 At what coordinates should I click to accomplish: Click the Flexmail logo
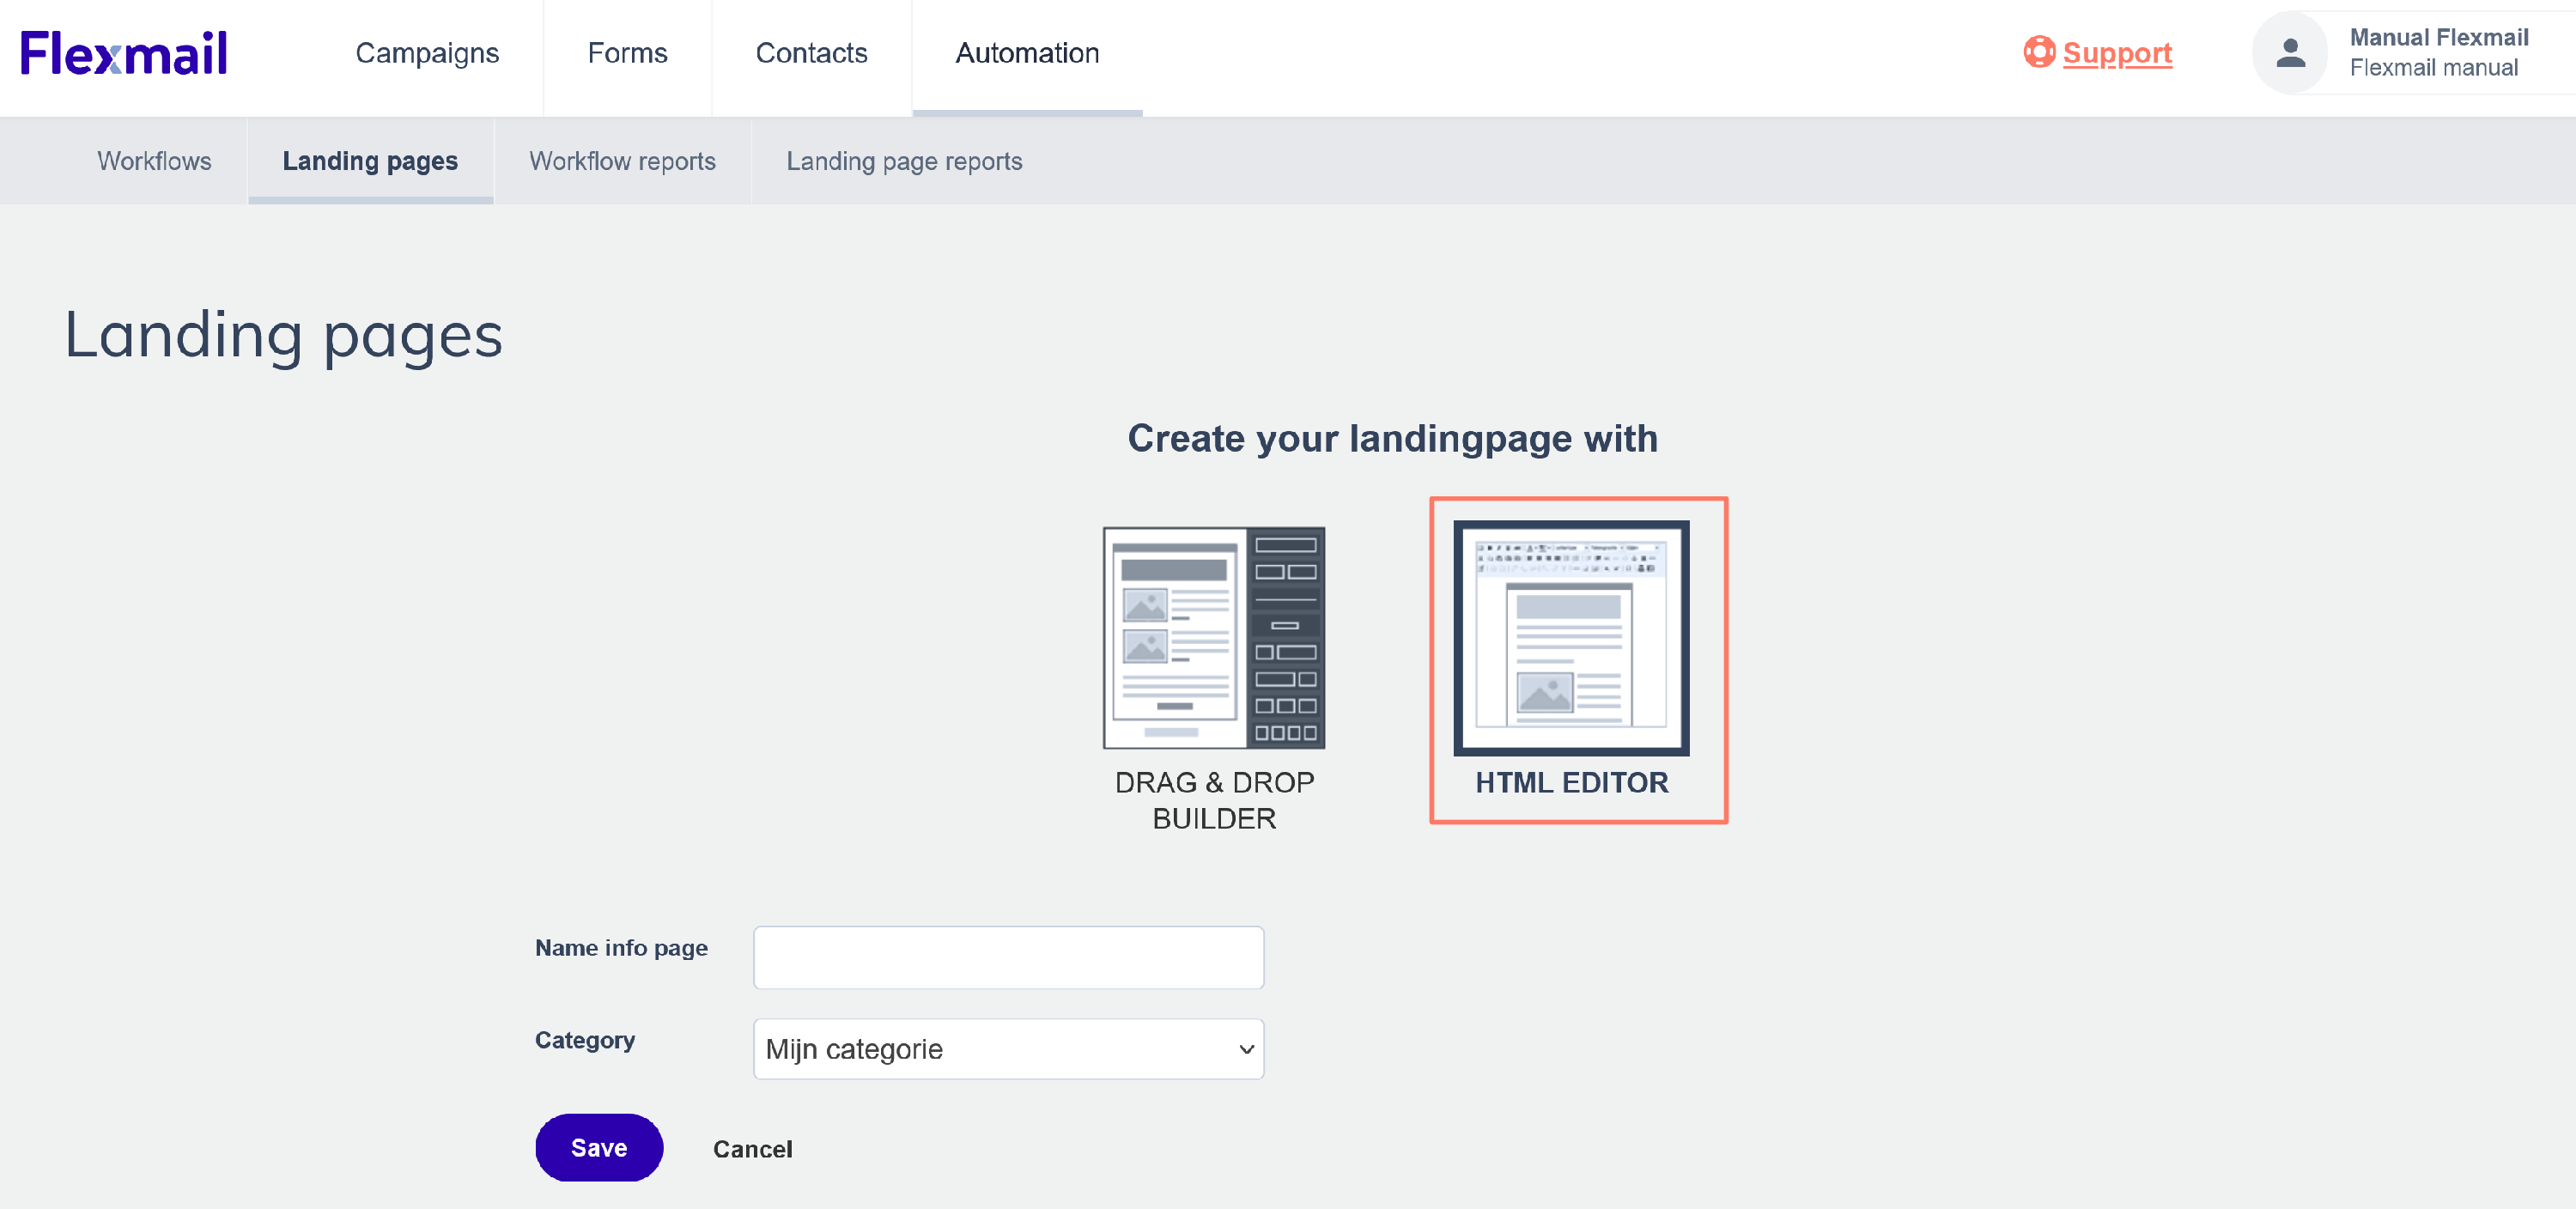tap(124, 53)
